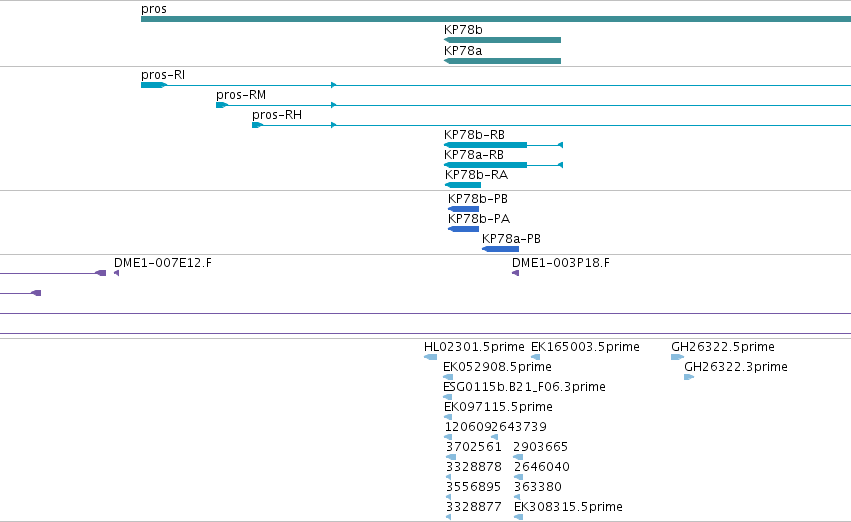The image size is (851, 522).
Task: Click the 3328877 feature label
Action: click(x=474, y=507)
